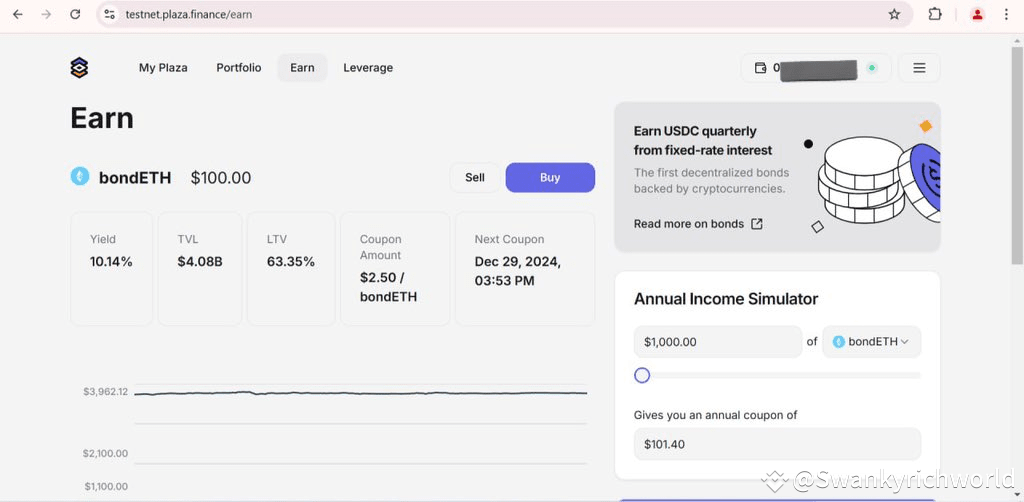This screenshot has width=1024, height=502.
Task: Bookmark this page with star icon
Action: point(894,14)
